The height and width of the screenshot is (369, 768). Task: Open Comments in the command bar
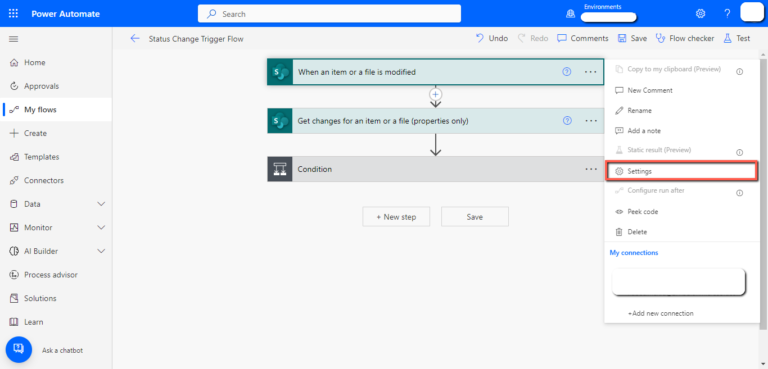(583, 38)
